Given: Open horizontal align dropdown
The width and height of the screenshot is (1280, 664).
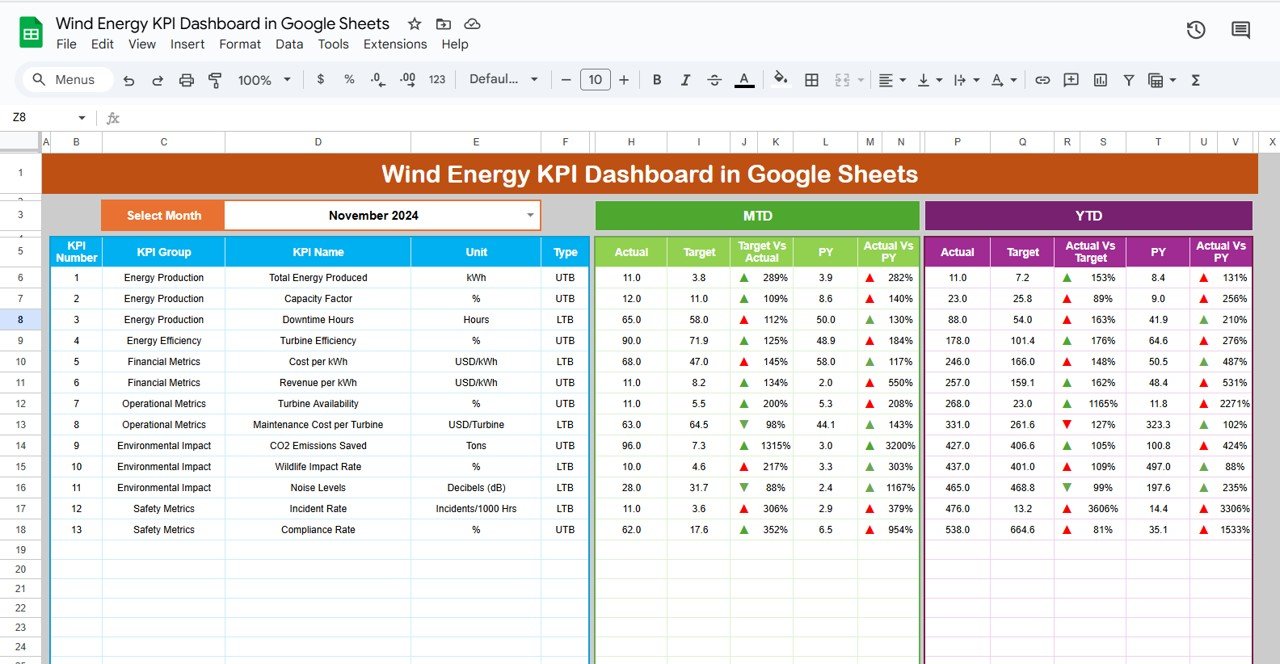Looking at the screenshot, I should tap(890, 80).
